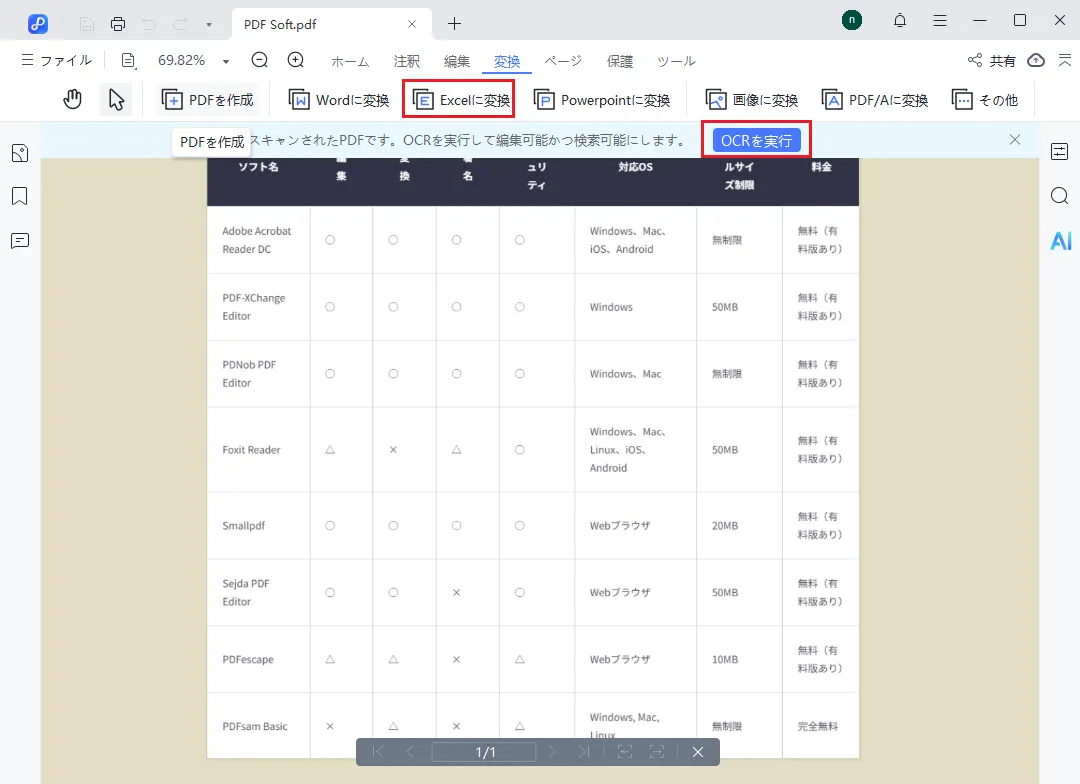This screenshot has width=1080, height=784.
Task: Open the properties panel icon on right
Action: click(x=1059, y=152)
